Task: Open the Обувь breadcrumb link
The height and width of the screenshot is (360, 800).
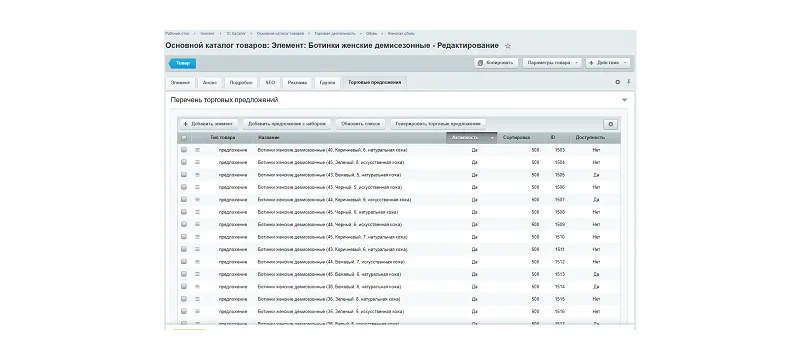Action: coord(372,34)
